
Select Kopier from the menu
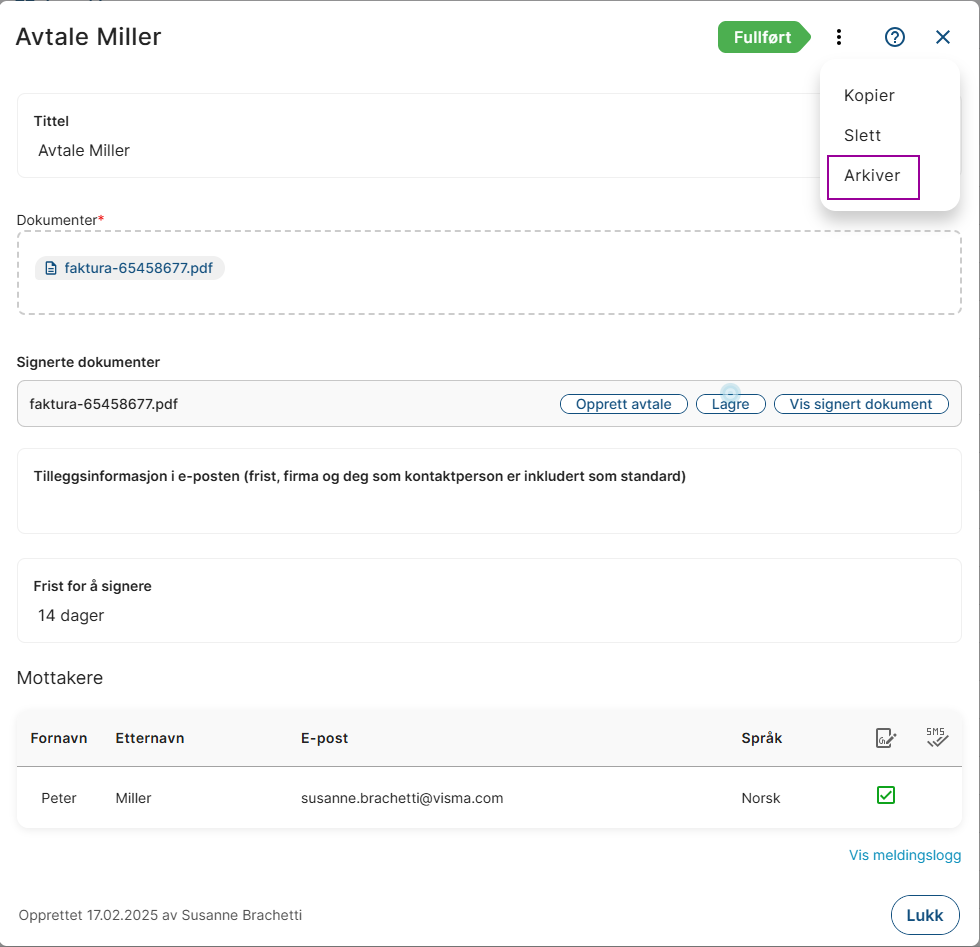[x=869, y=96]
